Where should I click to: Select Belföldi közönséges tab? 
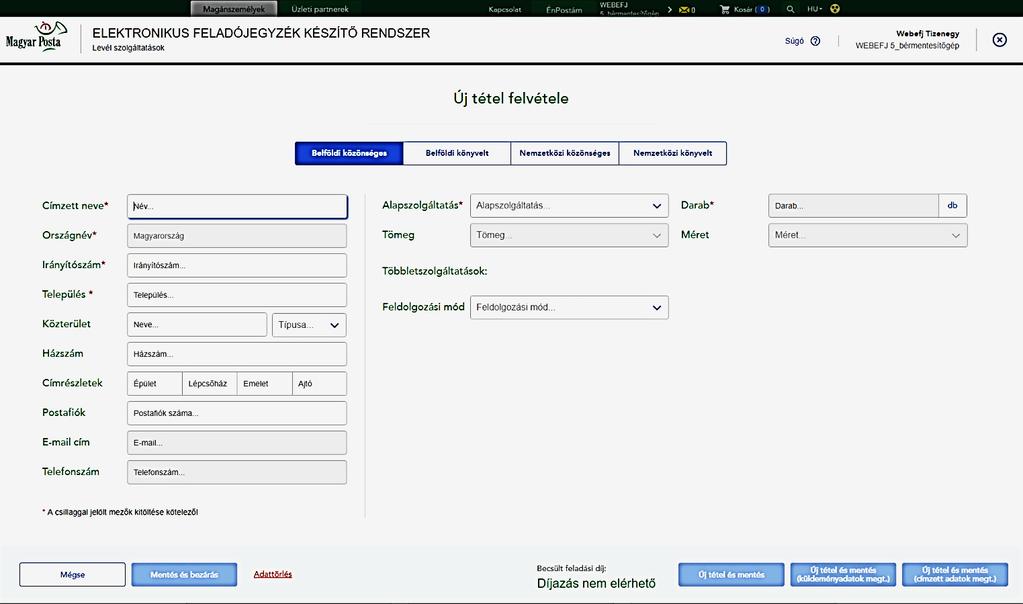coord(349,153)
